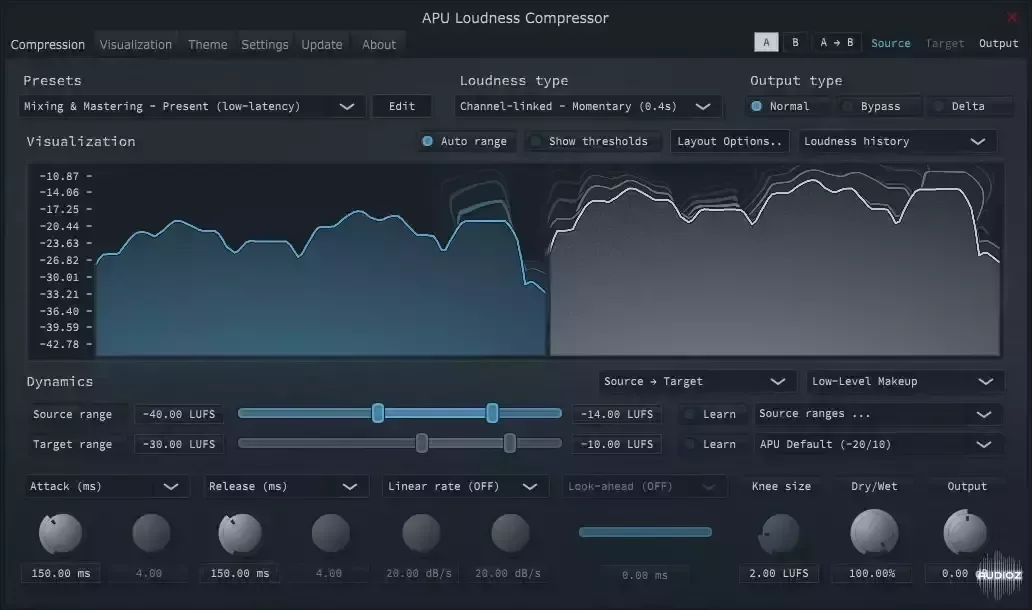This screenshot has width=1032, height=610.
Task: Click the Attack 150.00 ms knob
Action: tap(61, 534)
